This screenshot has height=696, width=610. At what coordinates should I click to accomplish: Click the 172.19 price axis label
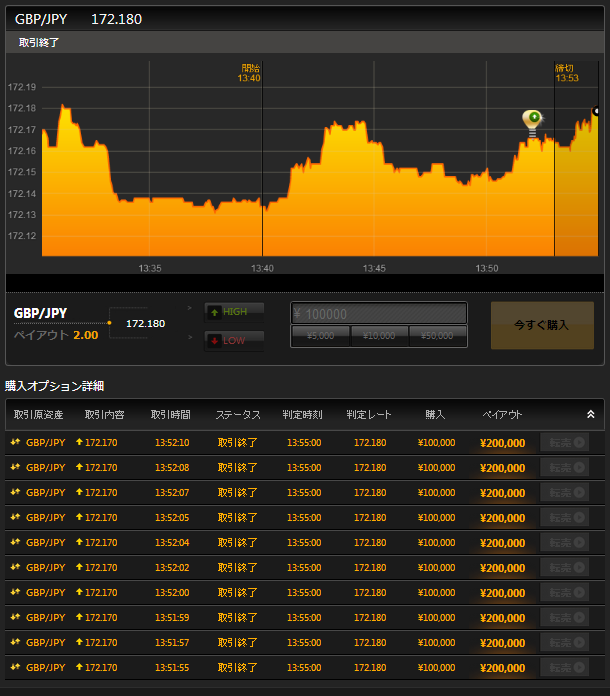point(22,87)
